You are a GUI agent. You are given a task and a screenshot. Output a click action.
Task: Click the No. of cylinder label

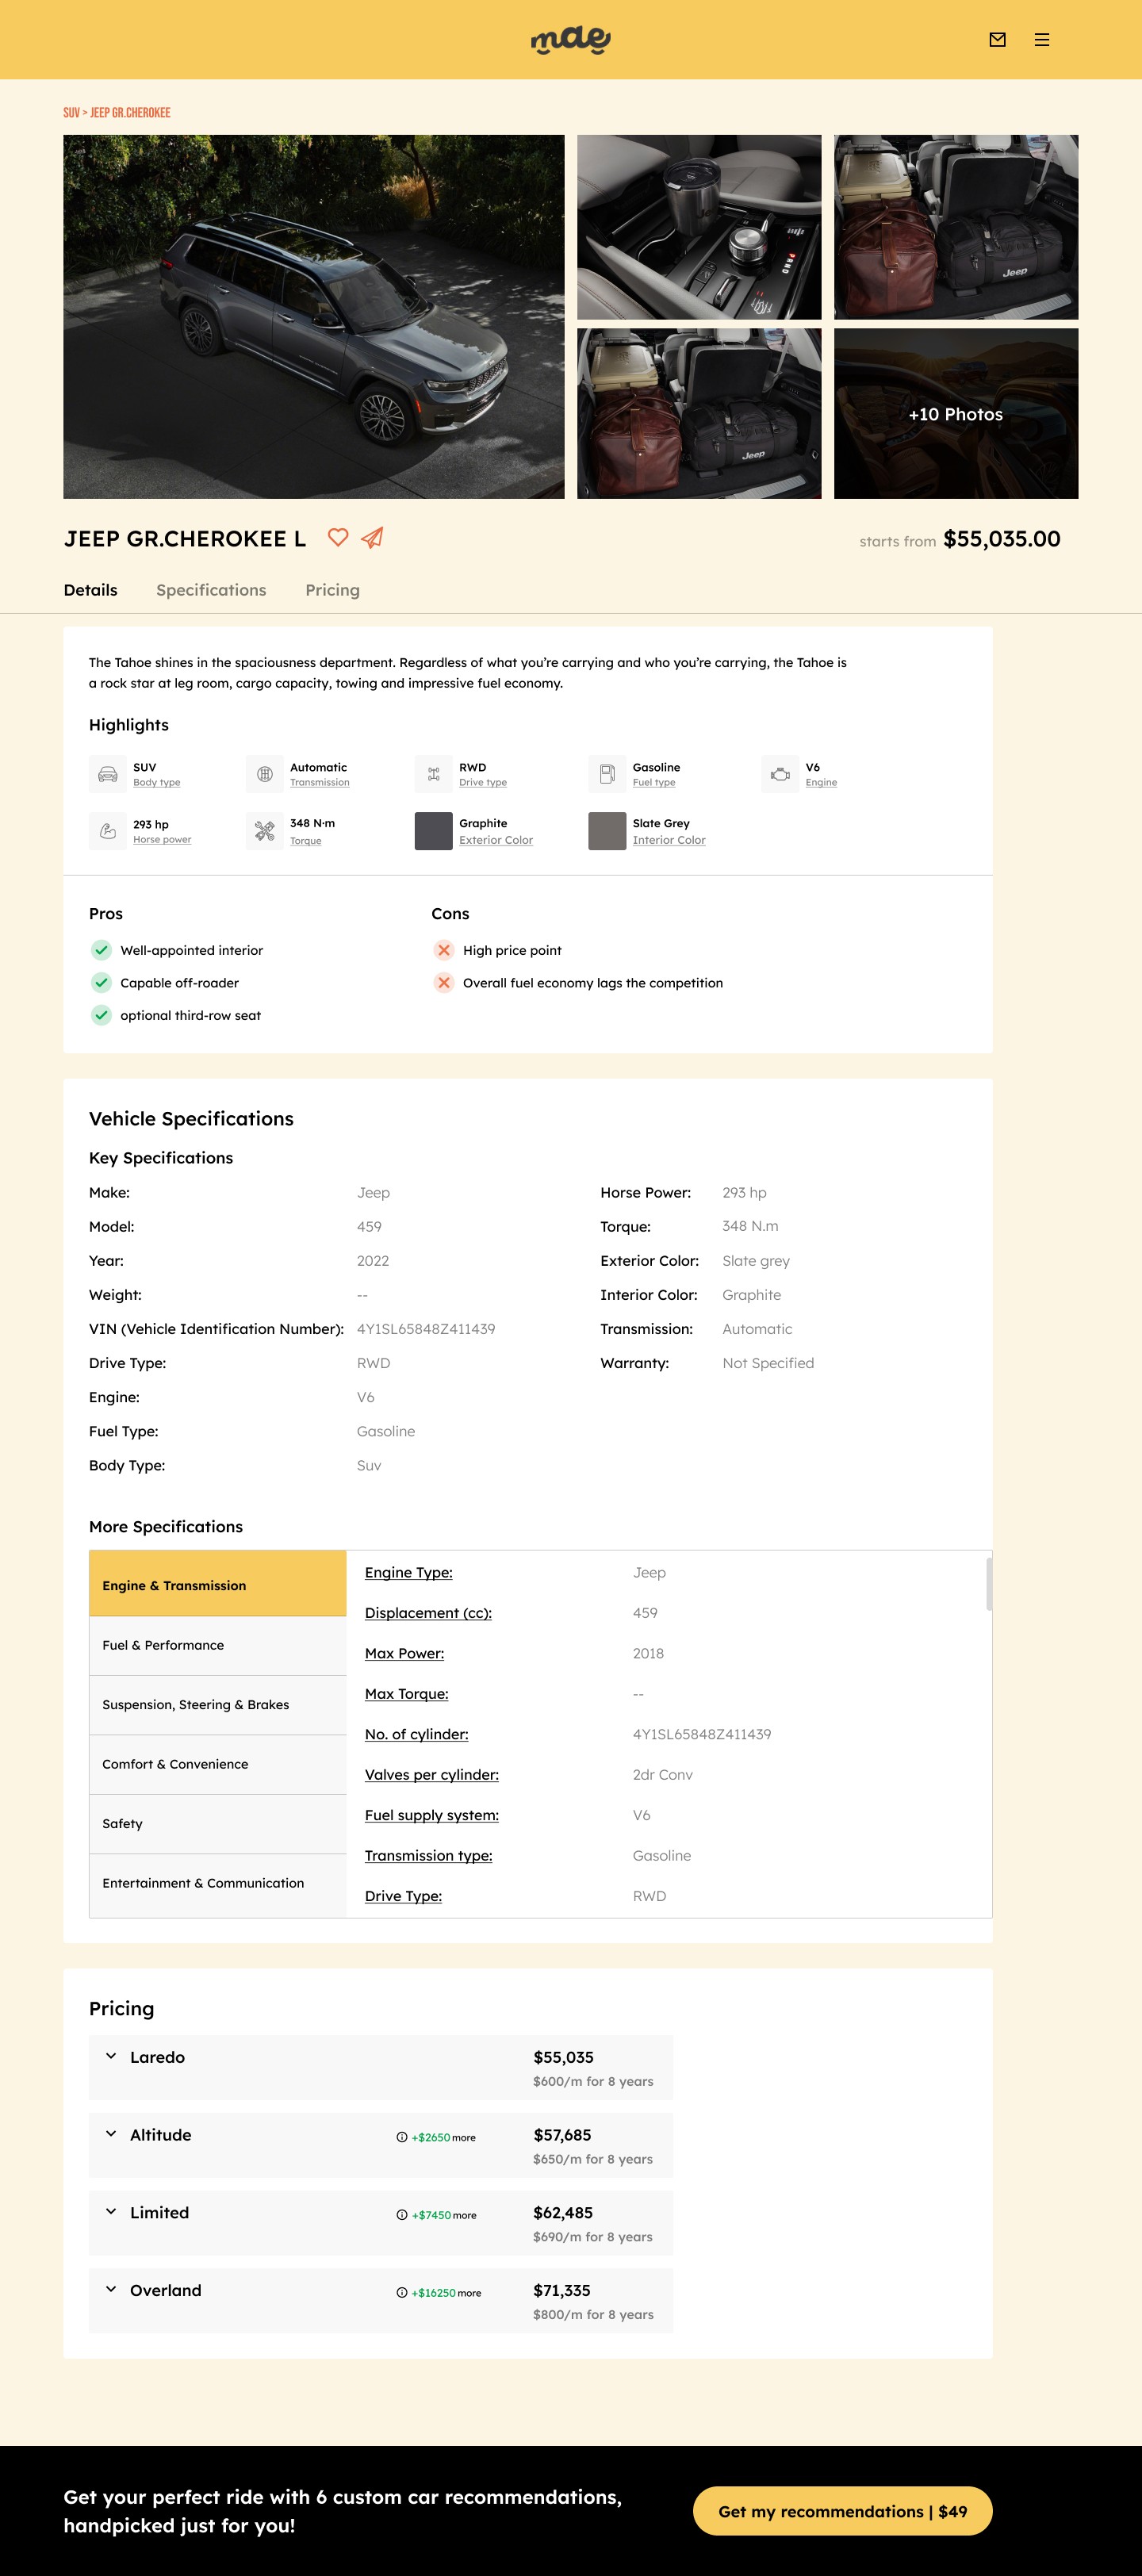point(416,1735)
